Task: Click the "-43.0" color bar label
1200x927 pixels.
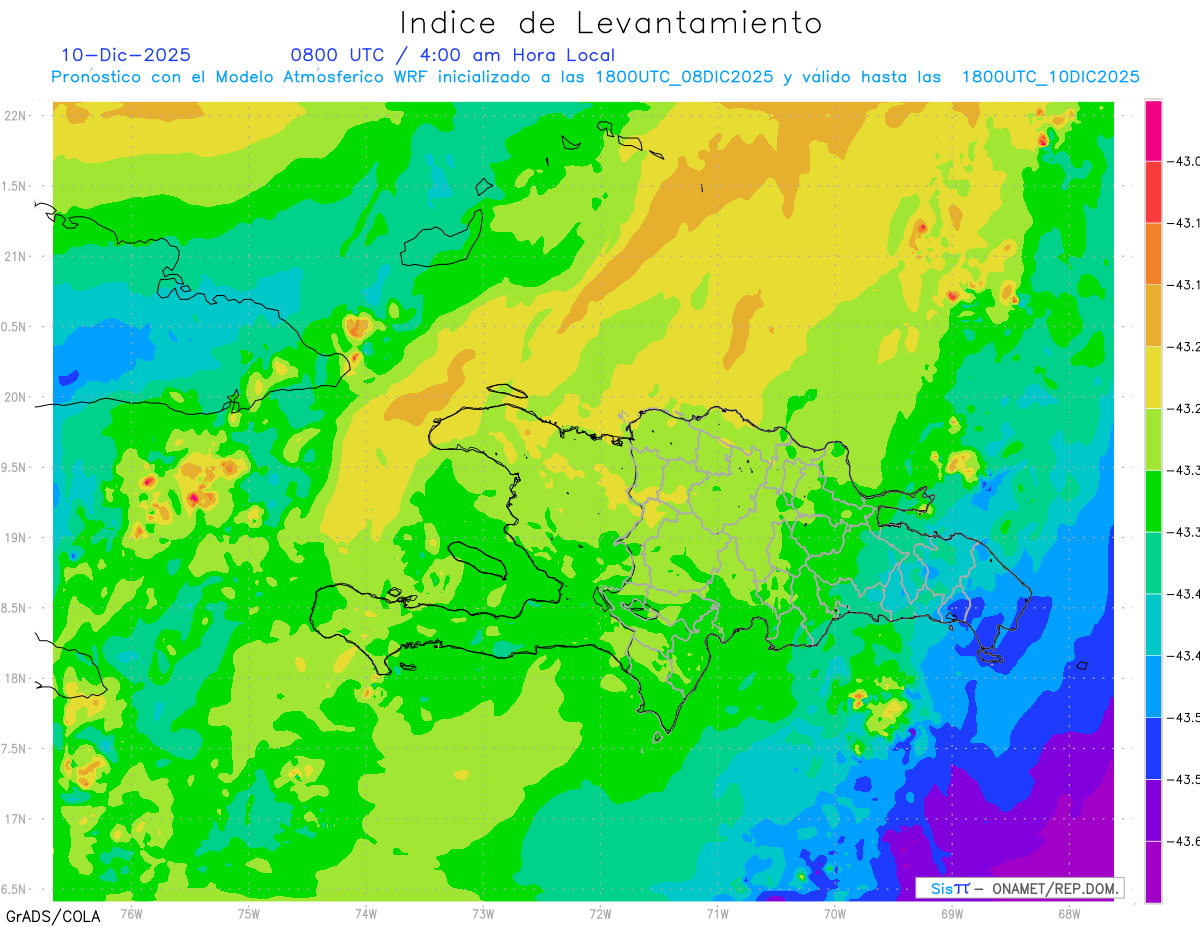Action: point(1184,162)
